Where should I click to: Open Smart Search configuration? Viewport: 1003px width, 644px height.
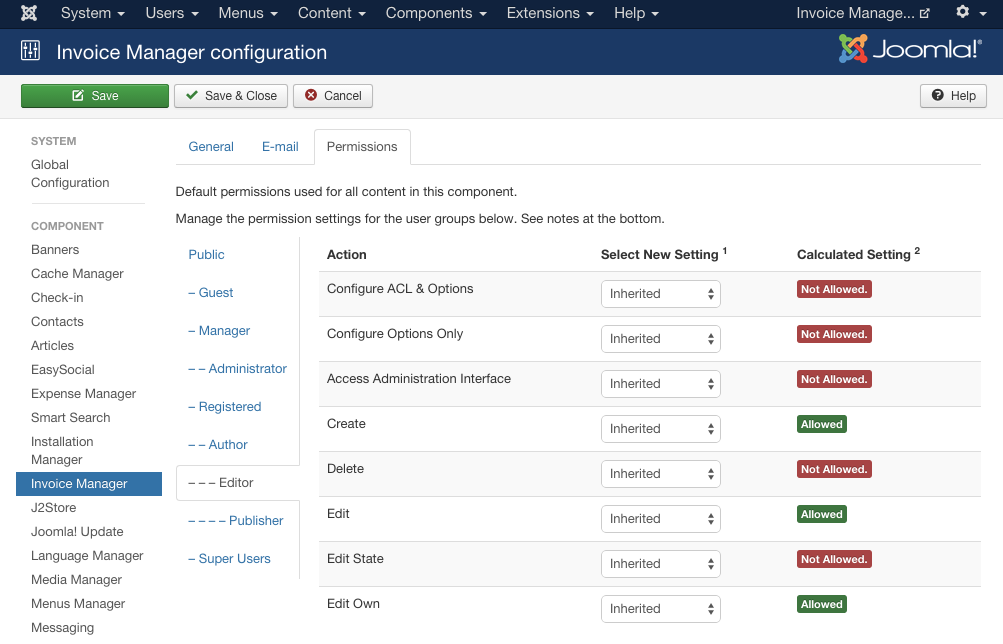point(70,418)
